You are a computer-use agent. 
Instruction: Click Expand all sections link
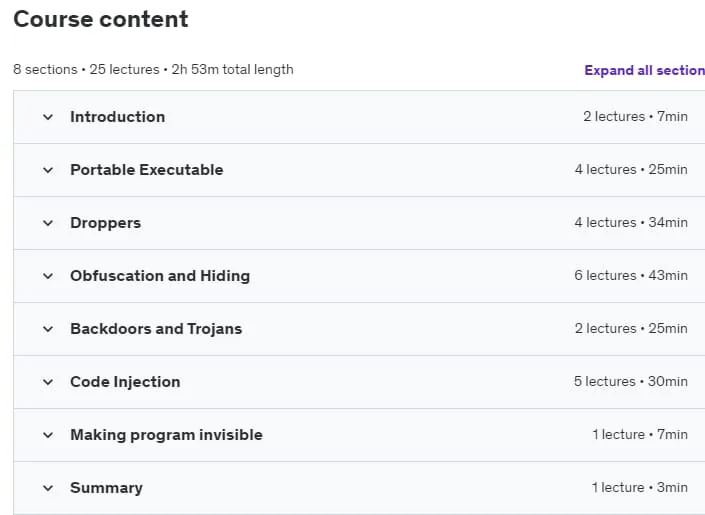[x=644, y=70]
